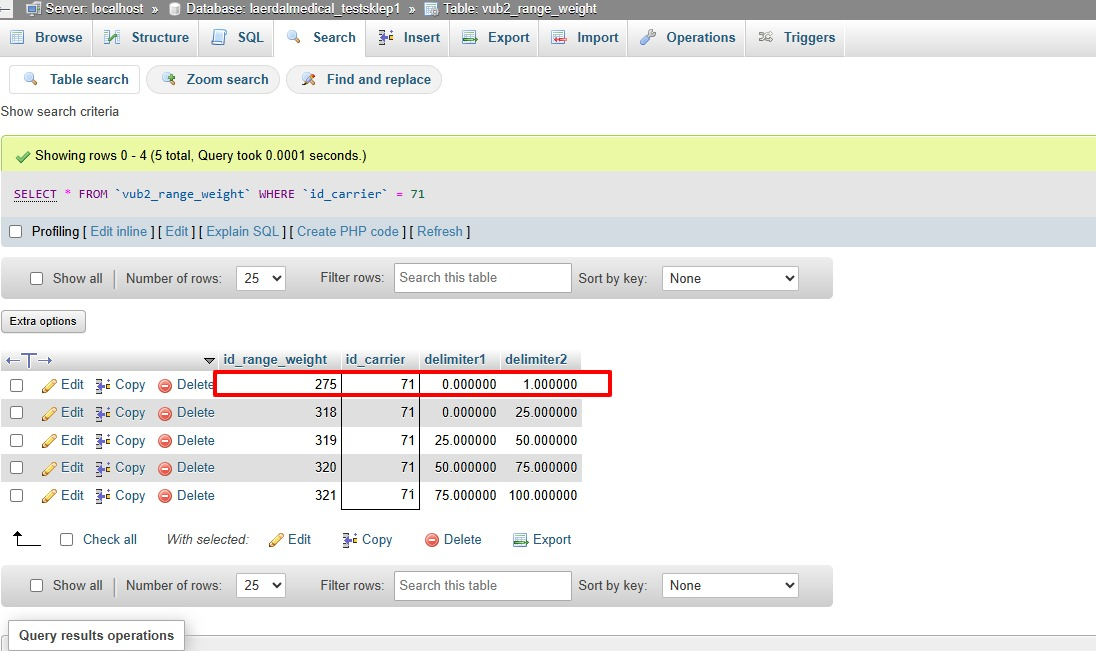Switch to the Structure tab

(146, 38)
